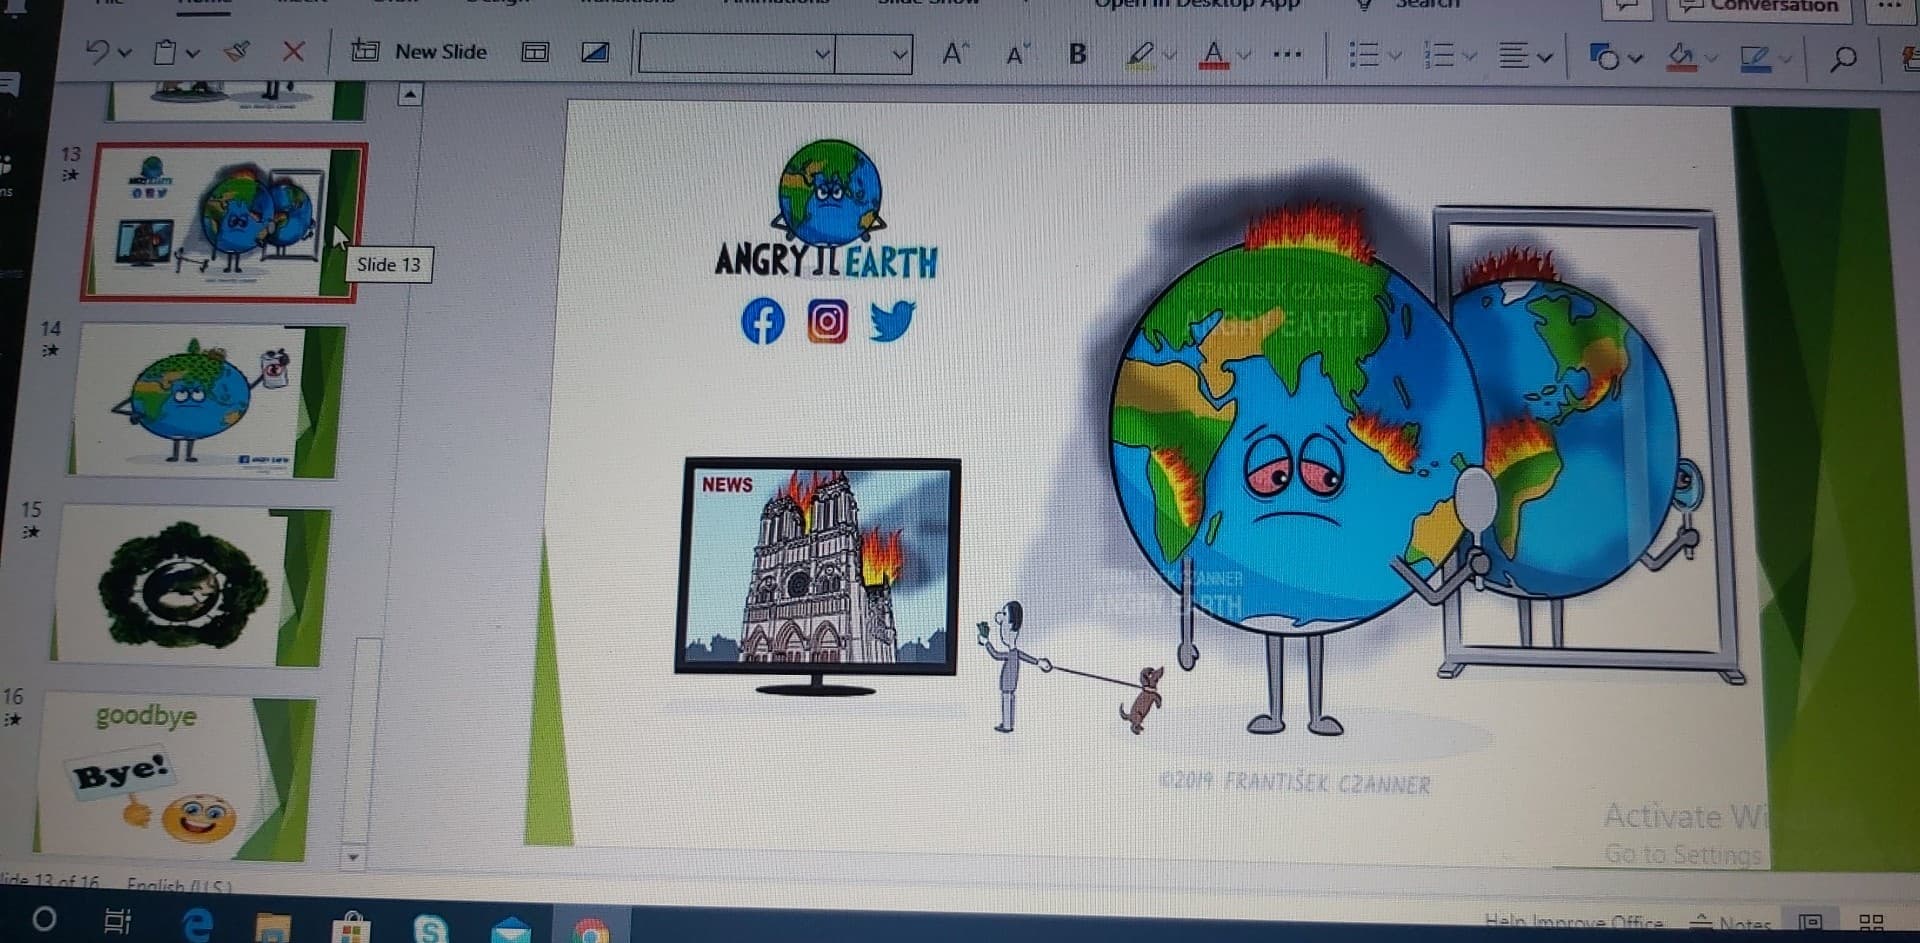Open Skype from the taskbar
The height and width of the screenshot is (943, 1920).
click(430, 930)
